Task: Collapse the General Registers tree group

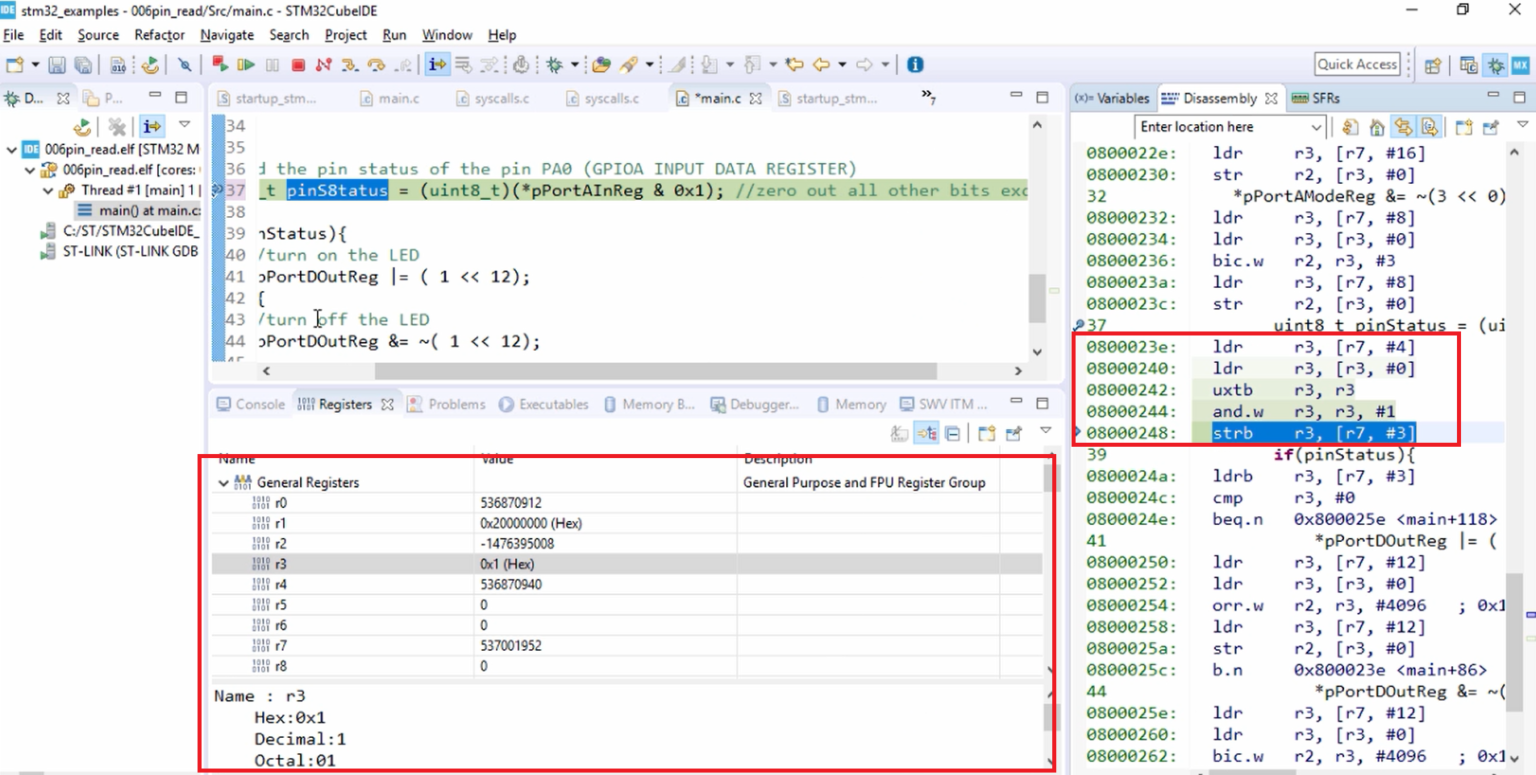Action: (x=223, y=482)
